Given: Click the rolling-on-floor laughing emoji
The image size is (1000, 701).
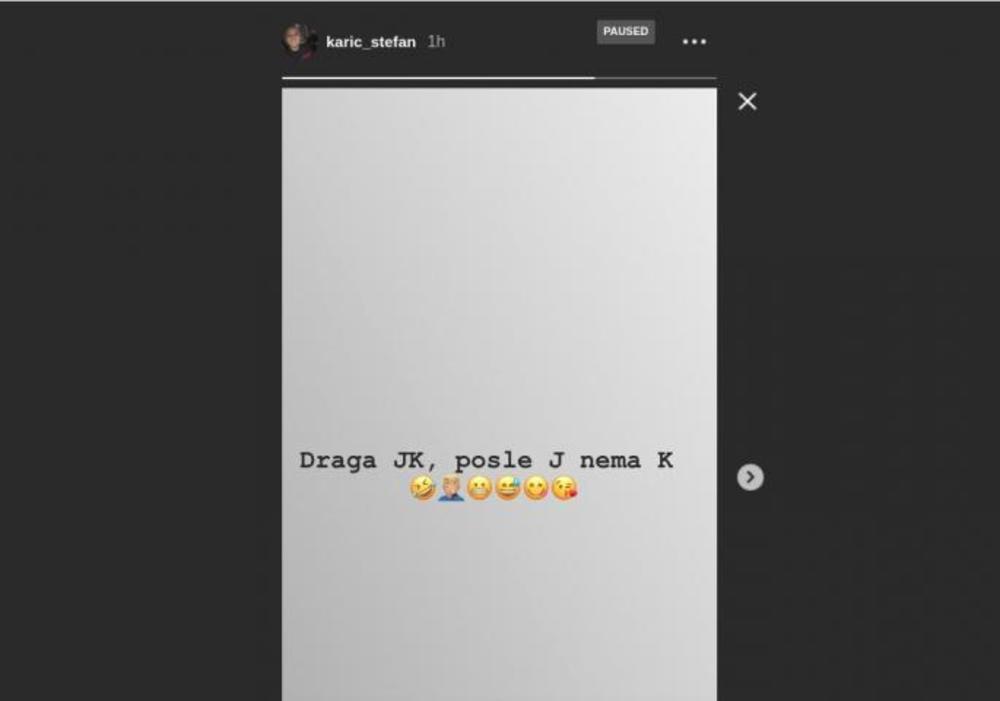Looking at the screenshot, I should (x=422, y=488).
